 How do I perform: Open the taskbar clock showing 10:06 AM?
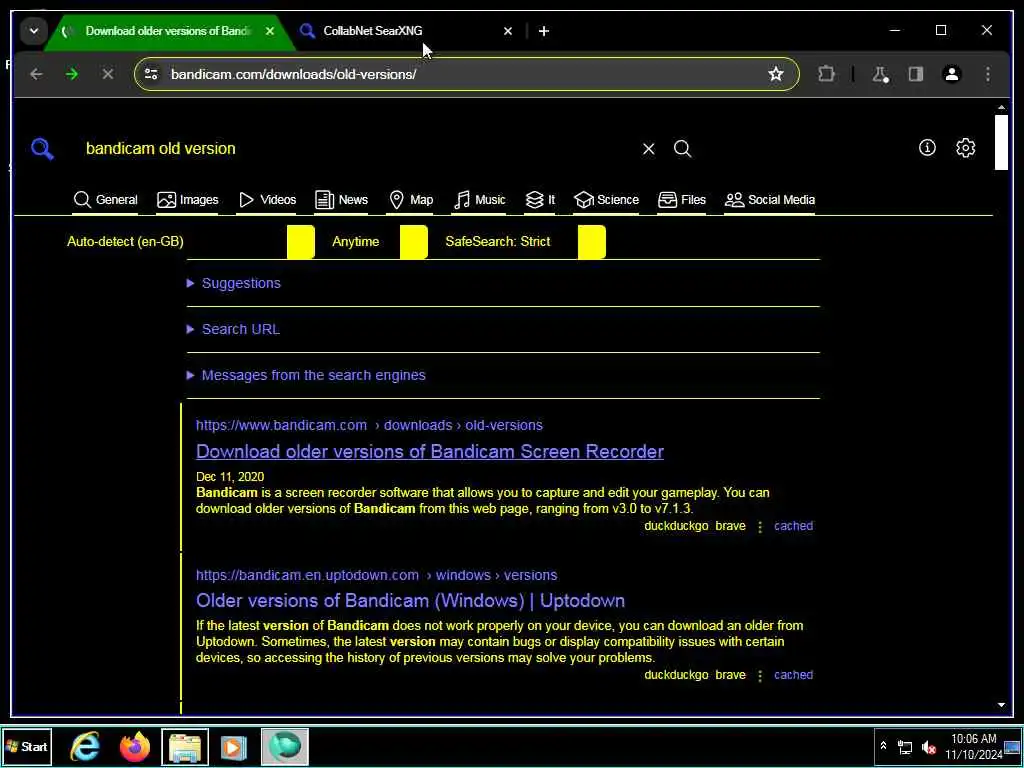(973, 746)
